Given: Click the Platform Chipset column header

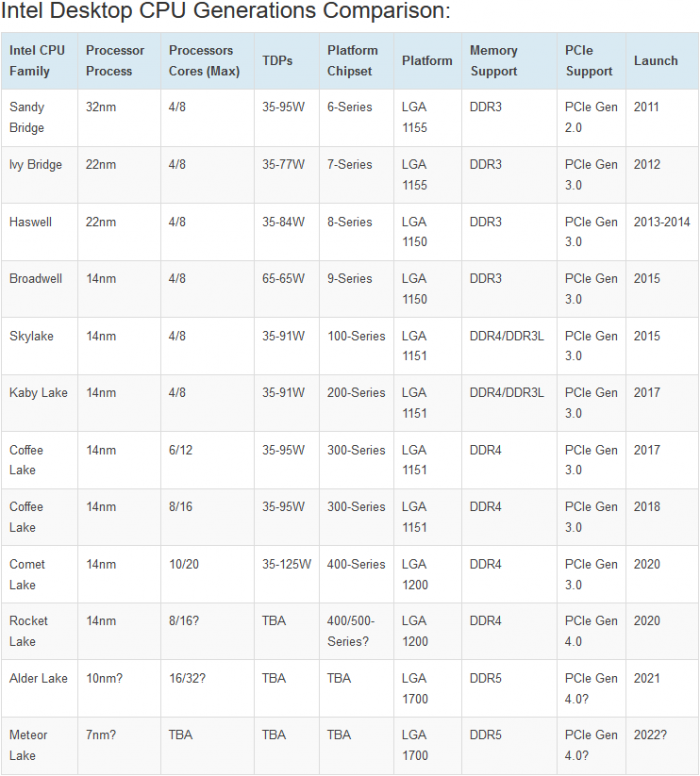Looking at the screenshot, I should pyautogui.click(x=352, y=61).
